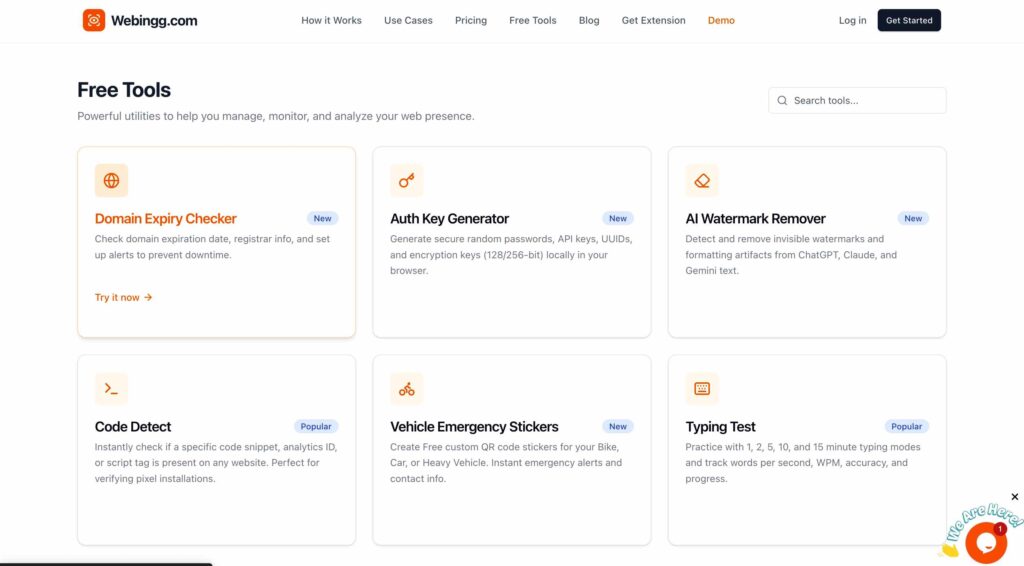The height and width of the screenshot is (566, 1024).
Task: Click the bike icon for Vehicle Emergency Stickers
Action: coord(406,389)
